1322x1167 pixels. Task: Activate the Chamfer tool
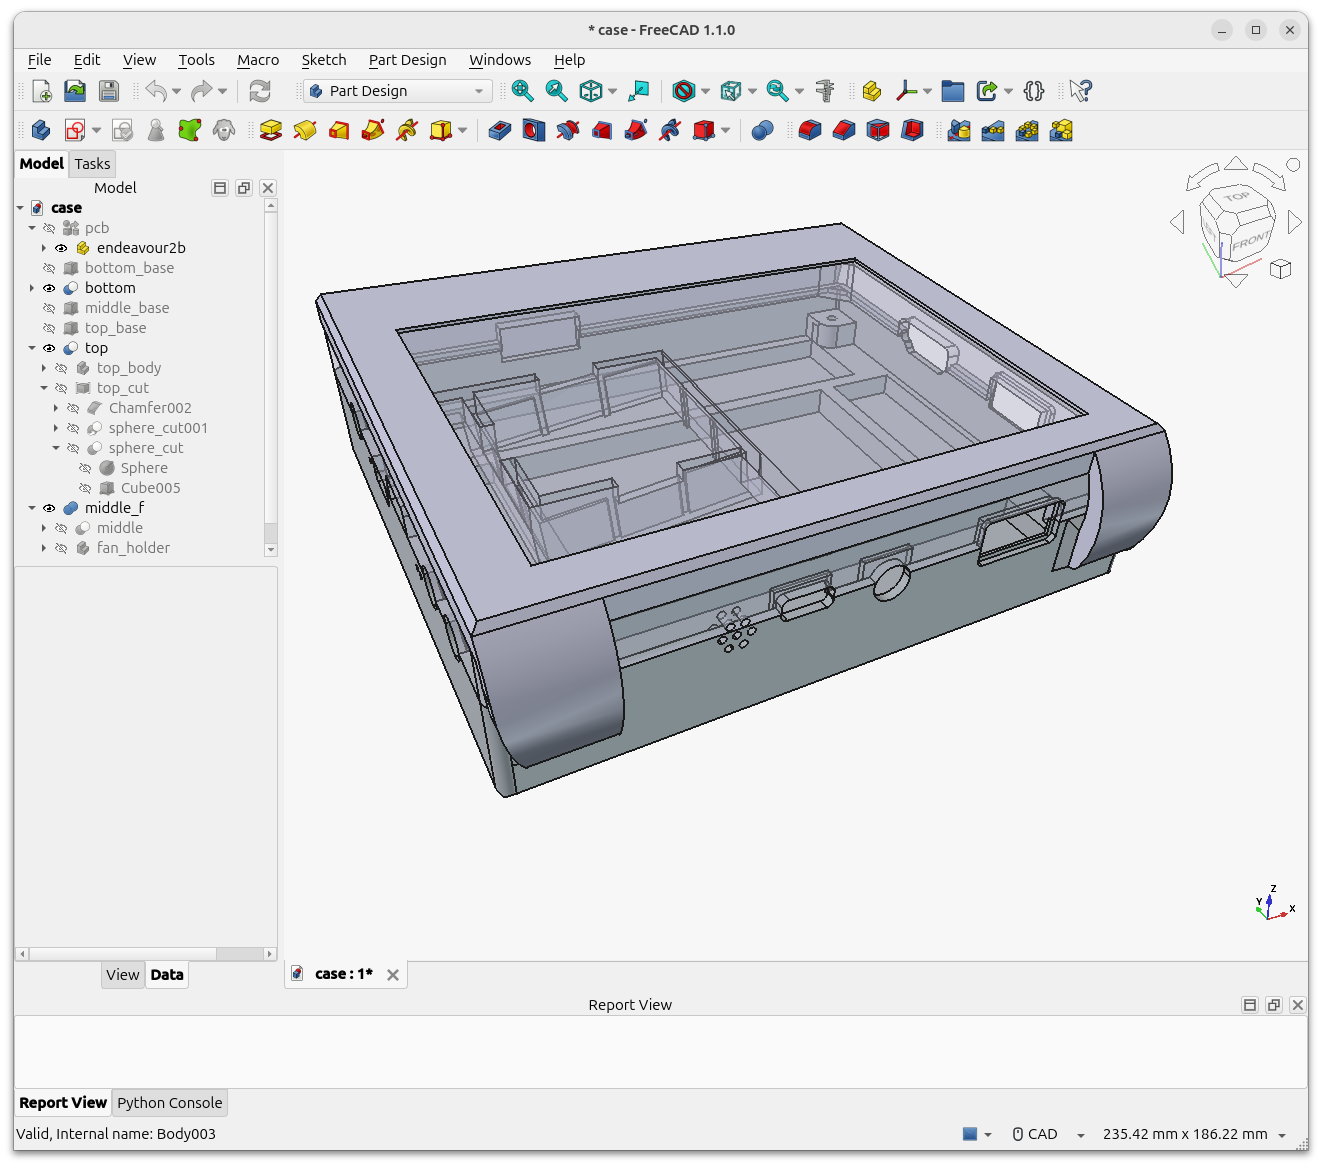coord(844,130)
